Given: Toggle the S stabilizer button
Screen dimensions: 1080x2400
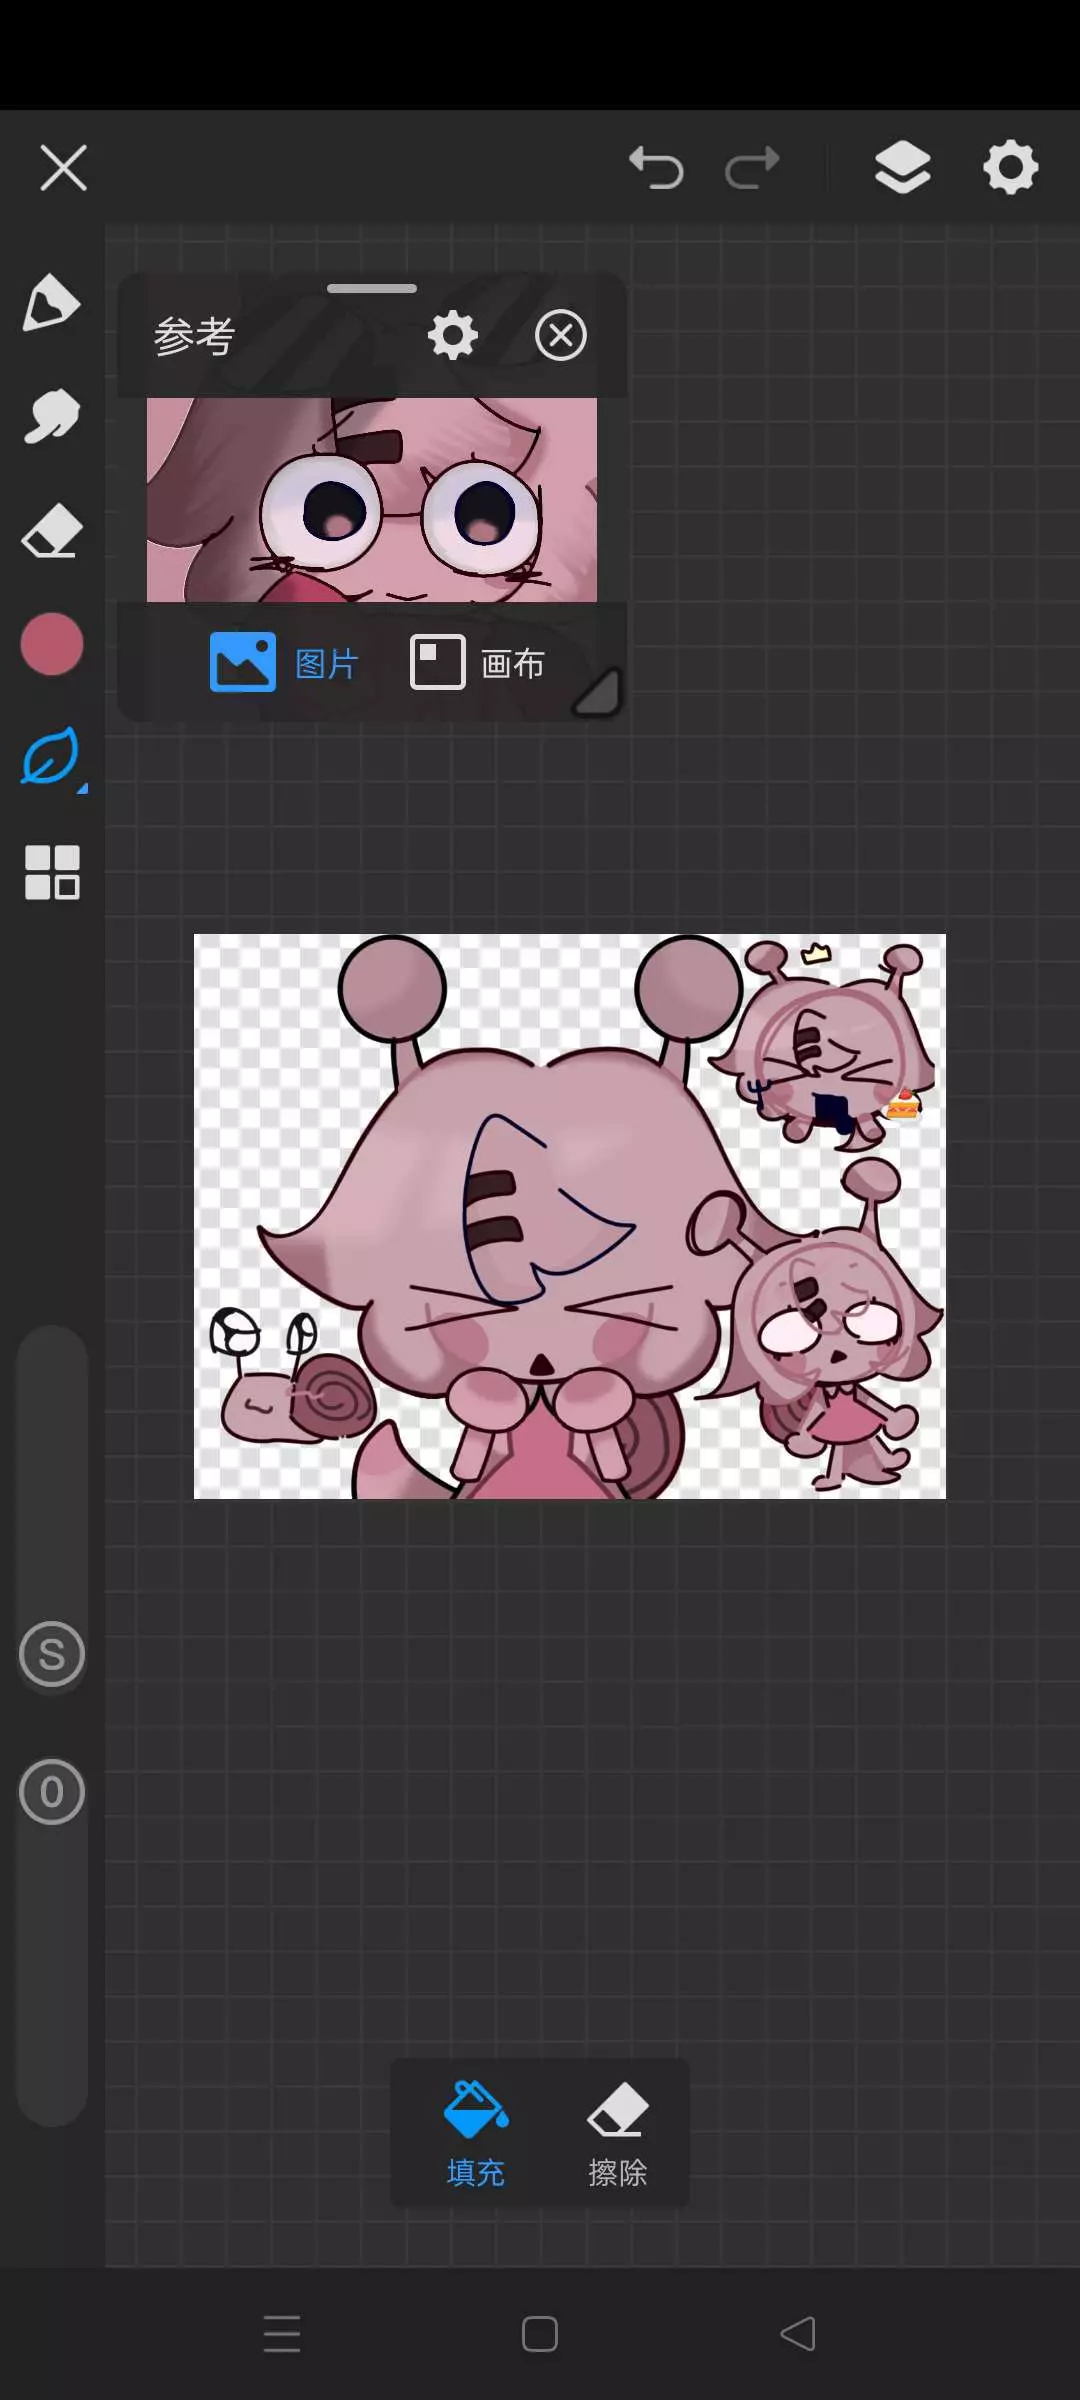Looking at the screenshot, I should tap(52, 1654).
